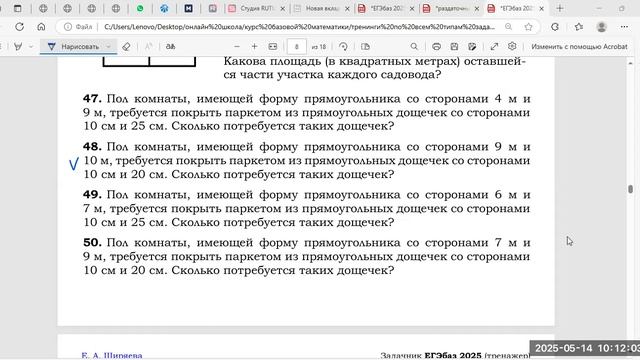Viewport: 640px width, 360px height.
Task: Open the browser settings and more menu
Action: pos(624,27)
